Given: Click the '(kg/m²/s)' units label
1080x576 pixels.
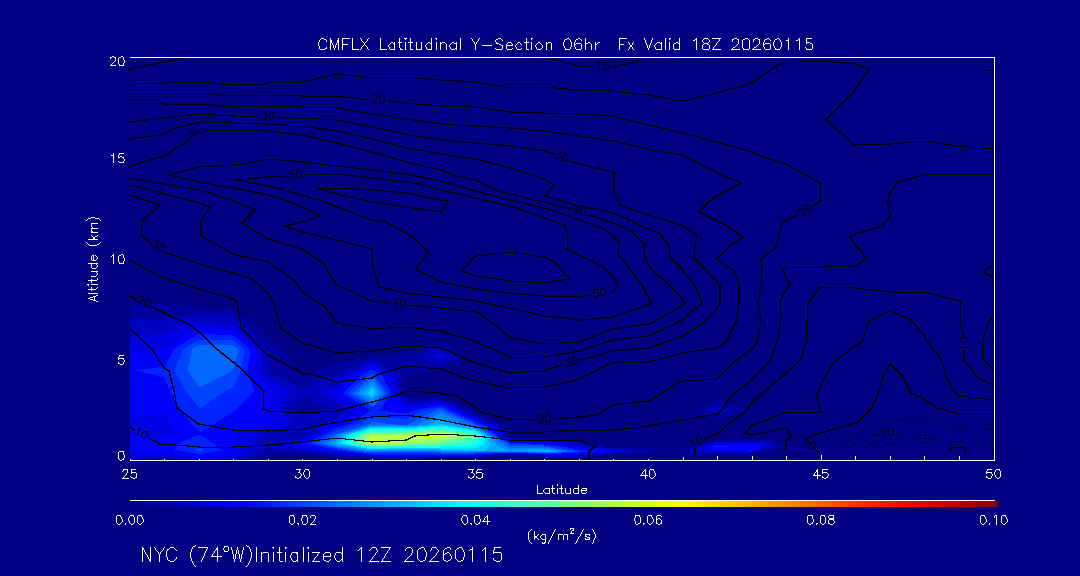Looking at the screenshot, I should click(x=561, y=536).
